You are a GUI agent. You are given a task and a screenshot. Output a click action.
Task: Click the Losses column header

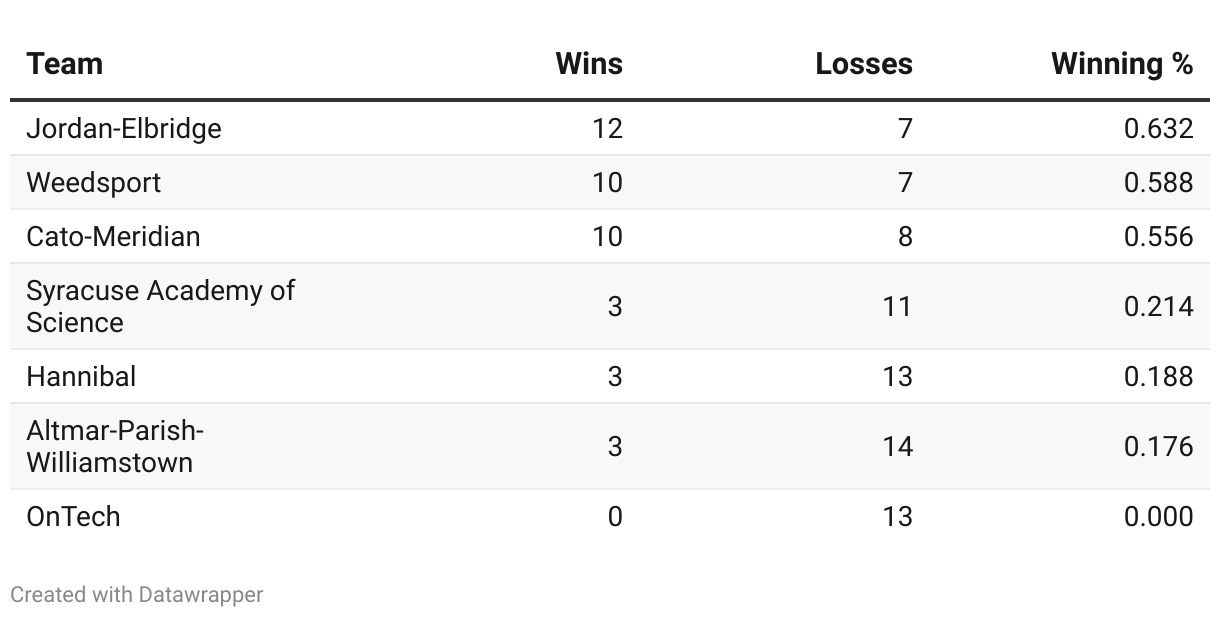(x=864, y=64)
